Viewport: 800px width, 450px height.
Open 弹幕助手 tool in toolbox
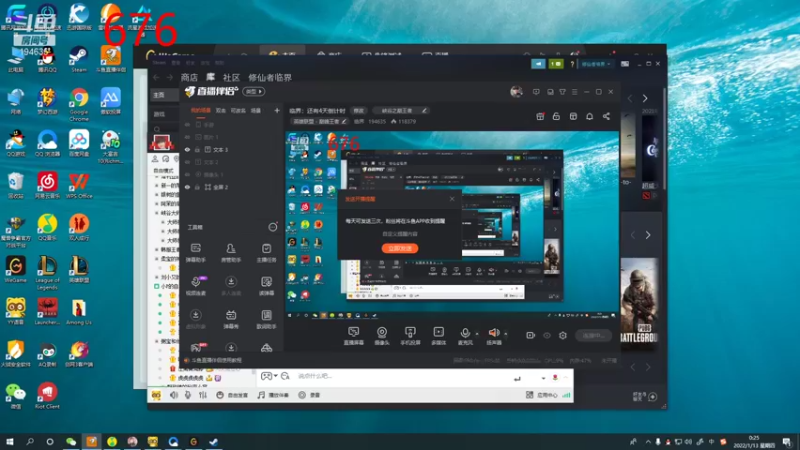195,253
